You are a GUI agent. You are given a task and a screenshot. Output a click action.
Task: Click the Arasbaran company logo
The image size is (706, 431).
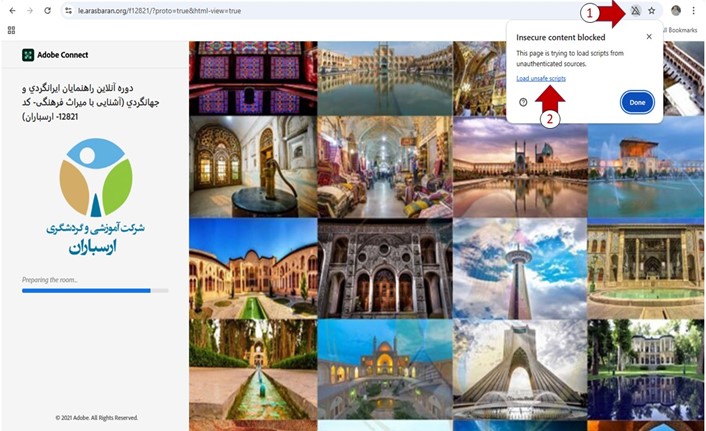pos(95,196)
